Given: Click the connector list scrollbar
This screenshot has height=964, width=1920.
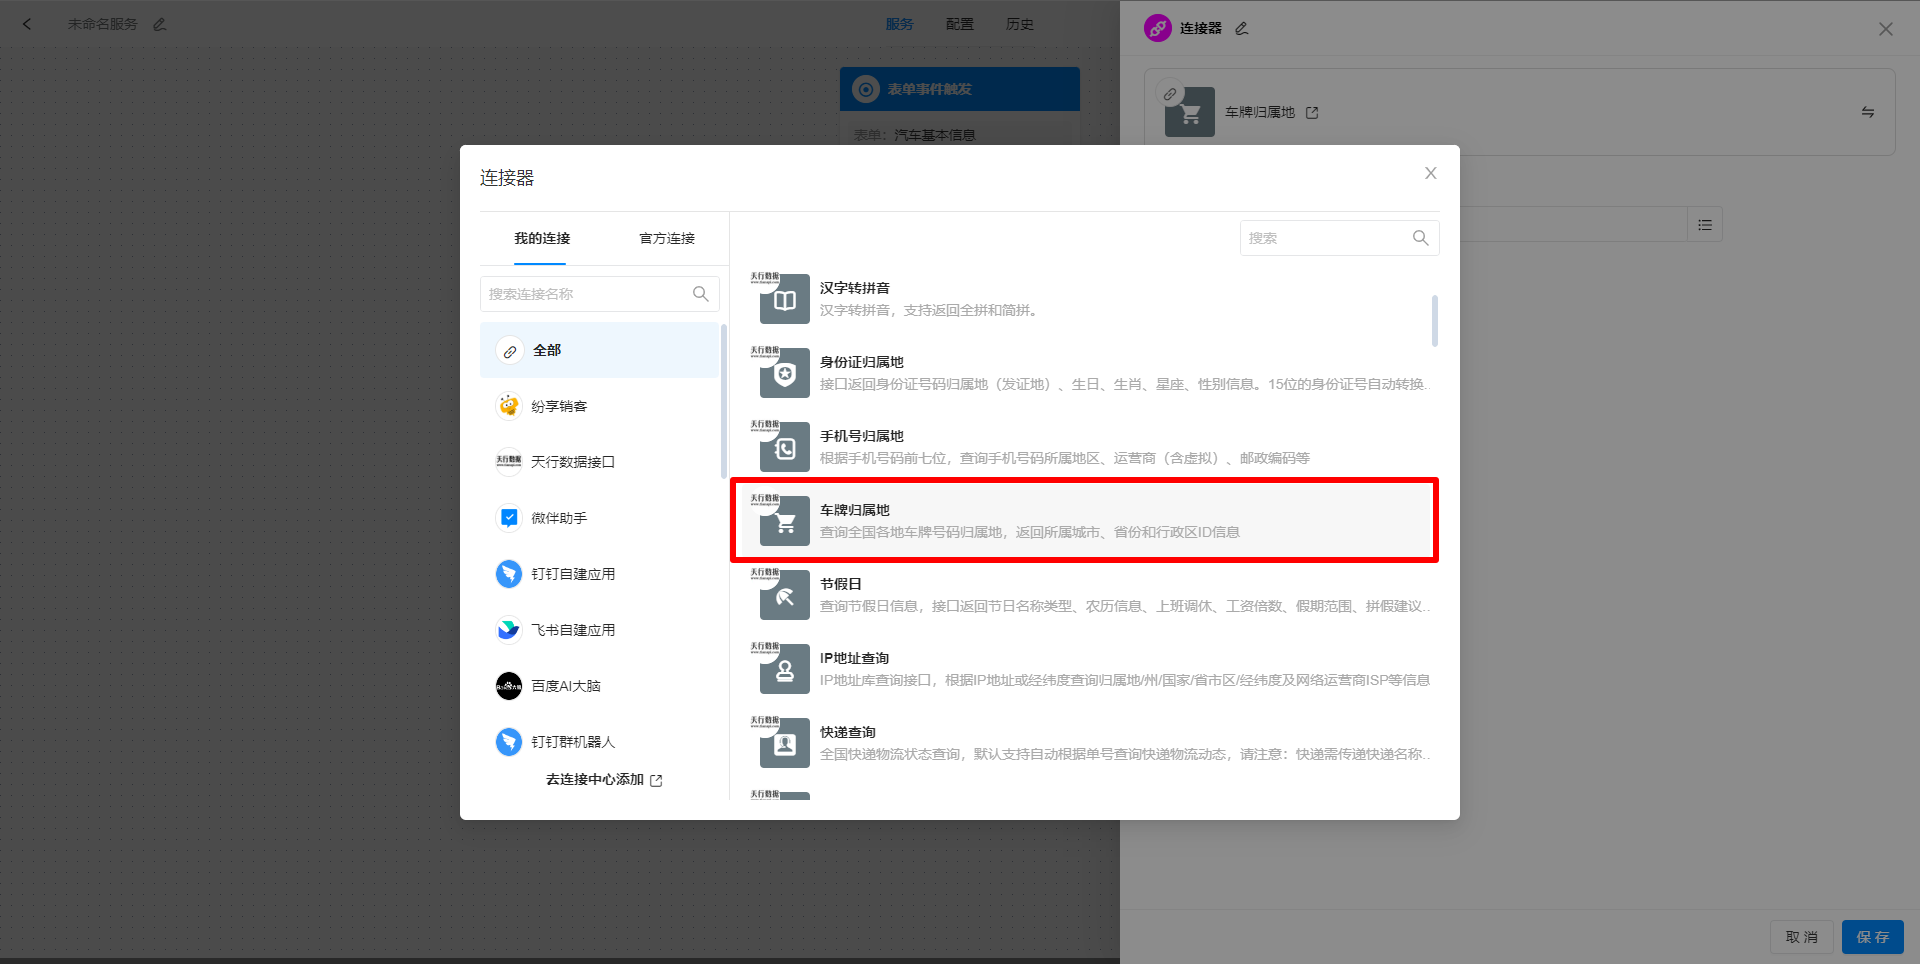Looking at the screenshot, I should click(x=1434, y=322).
